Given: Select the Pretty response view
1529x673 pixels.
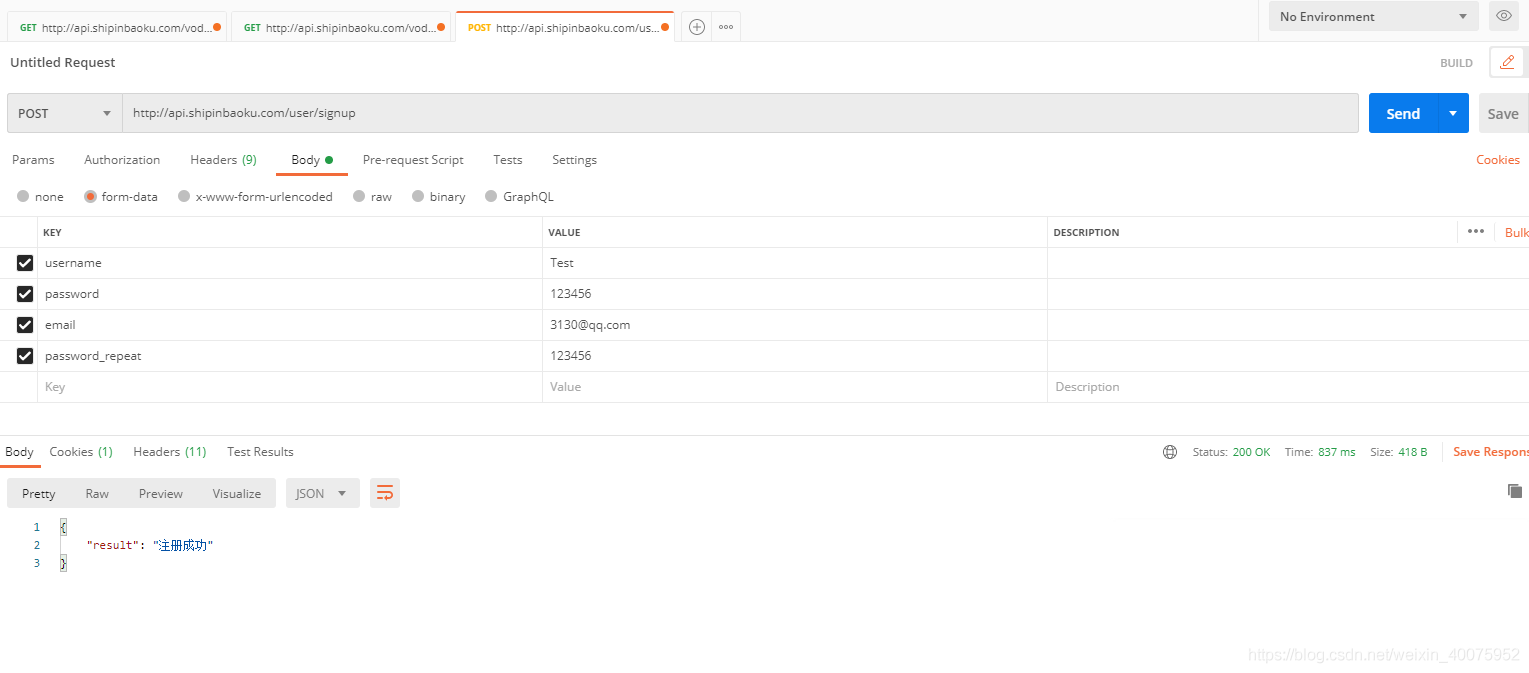Looking at the screenshot, I should click(39, 493).
